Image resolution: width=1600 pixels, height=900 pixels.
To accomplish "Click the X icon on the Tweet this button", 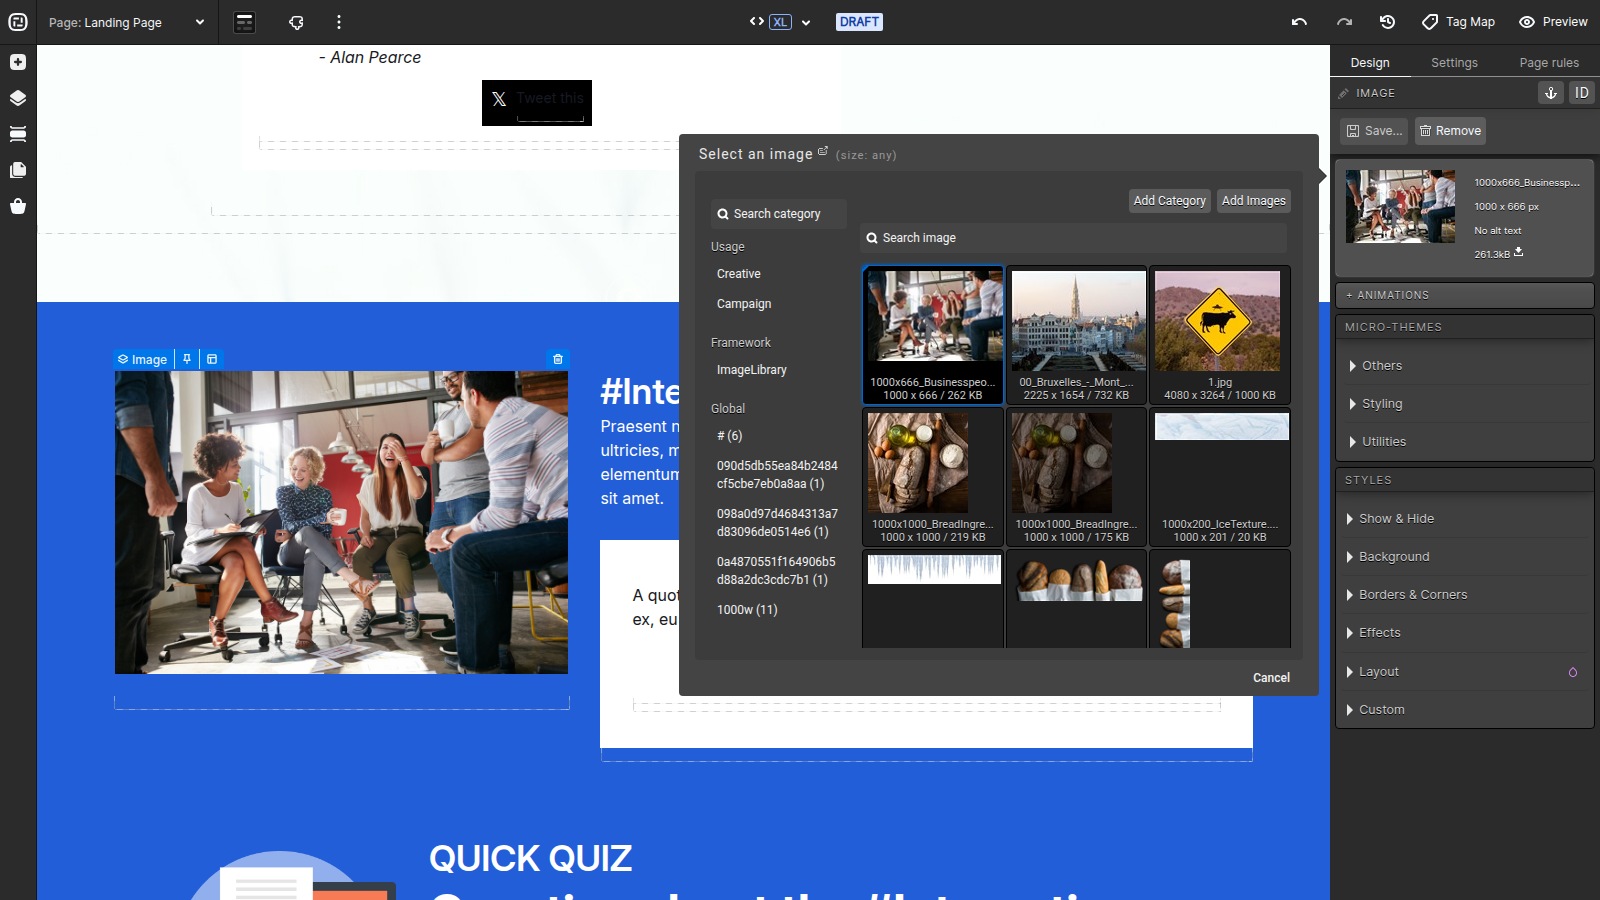I will click(499, 99).
